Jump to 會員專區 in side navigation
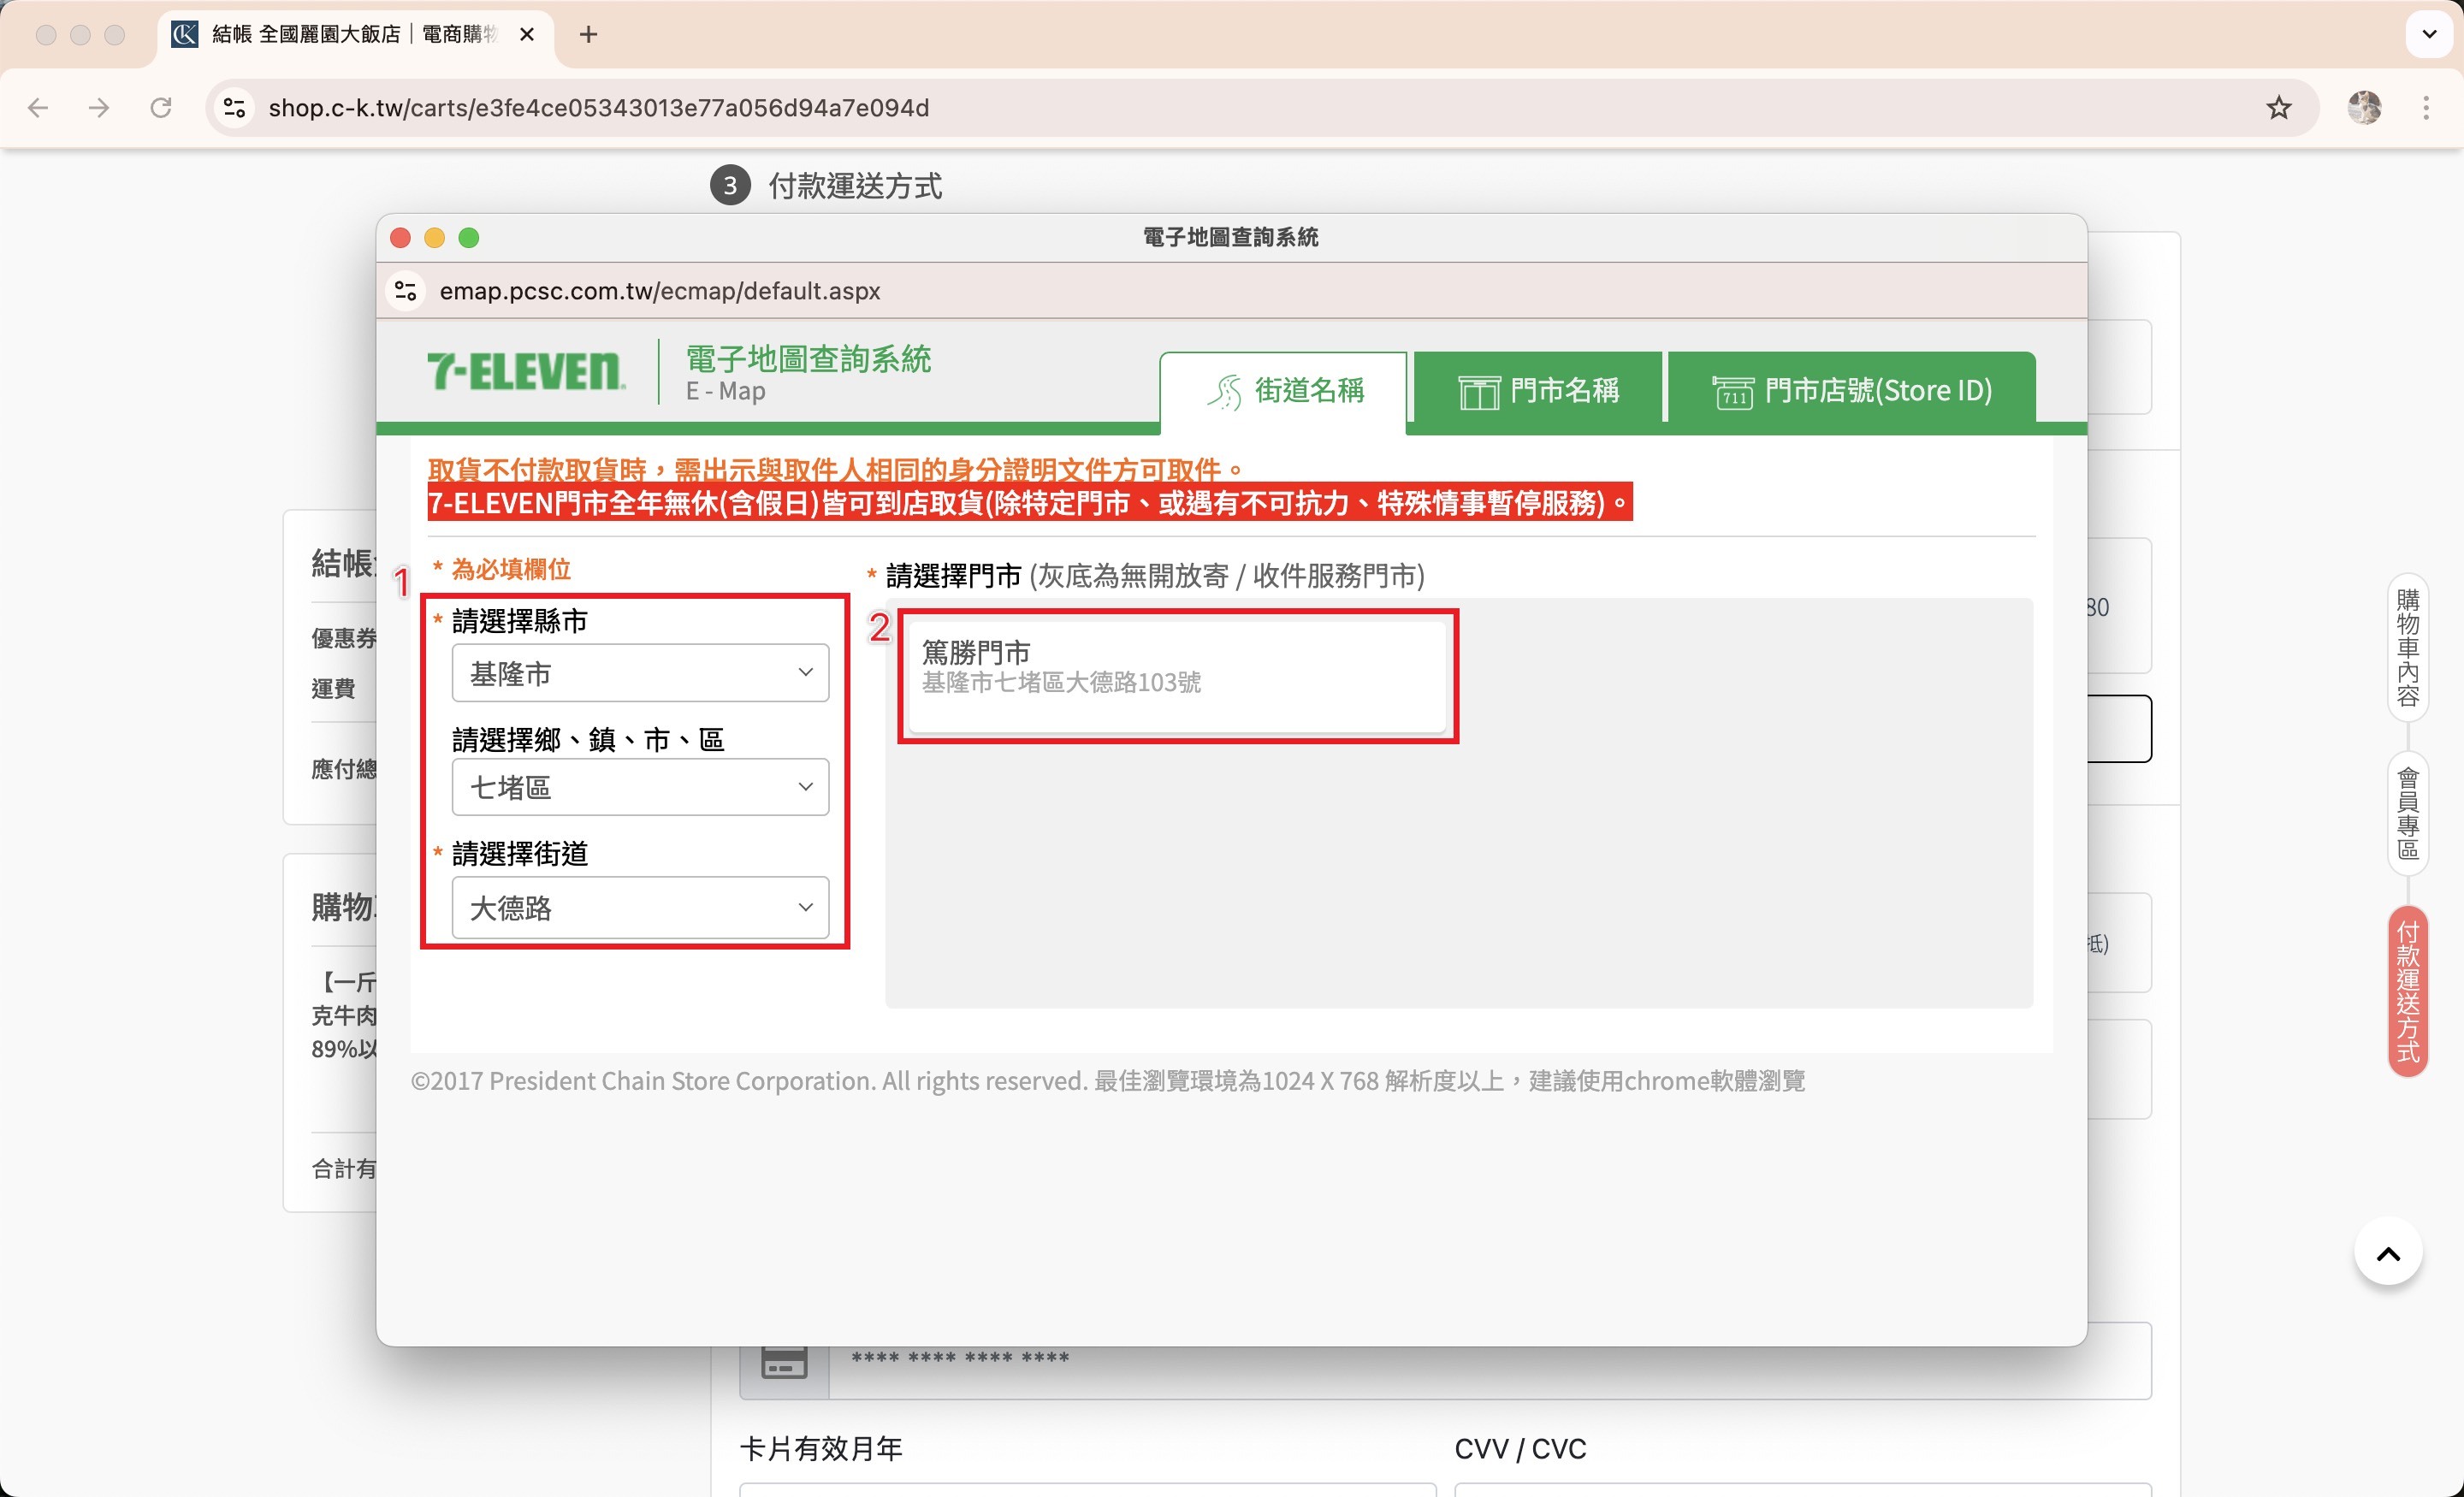Image resolution: width=2464 pixels, height=1497 pixels. pyautogui.click(x=2407, y=814)
